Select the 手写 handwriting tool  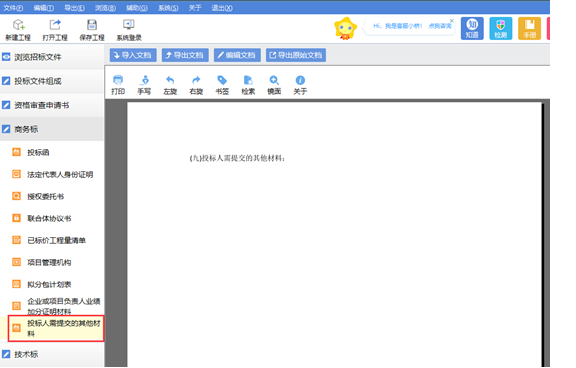click(x=144, y=80)
